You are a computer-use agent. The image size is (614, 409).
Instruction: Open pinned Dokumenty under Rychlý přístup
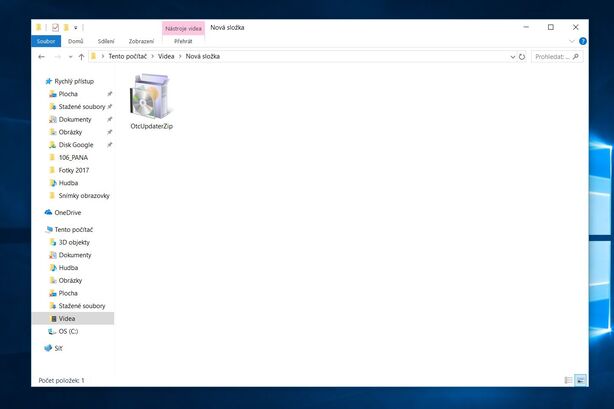point(75,119)
